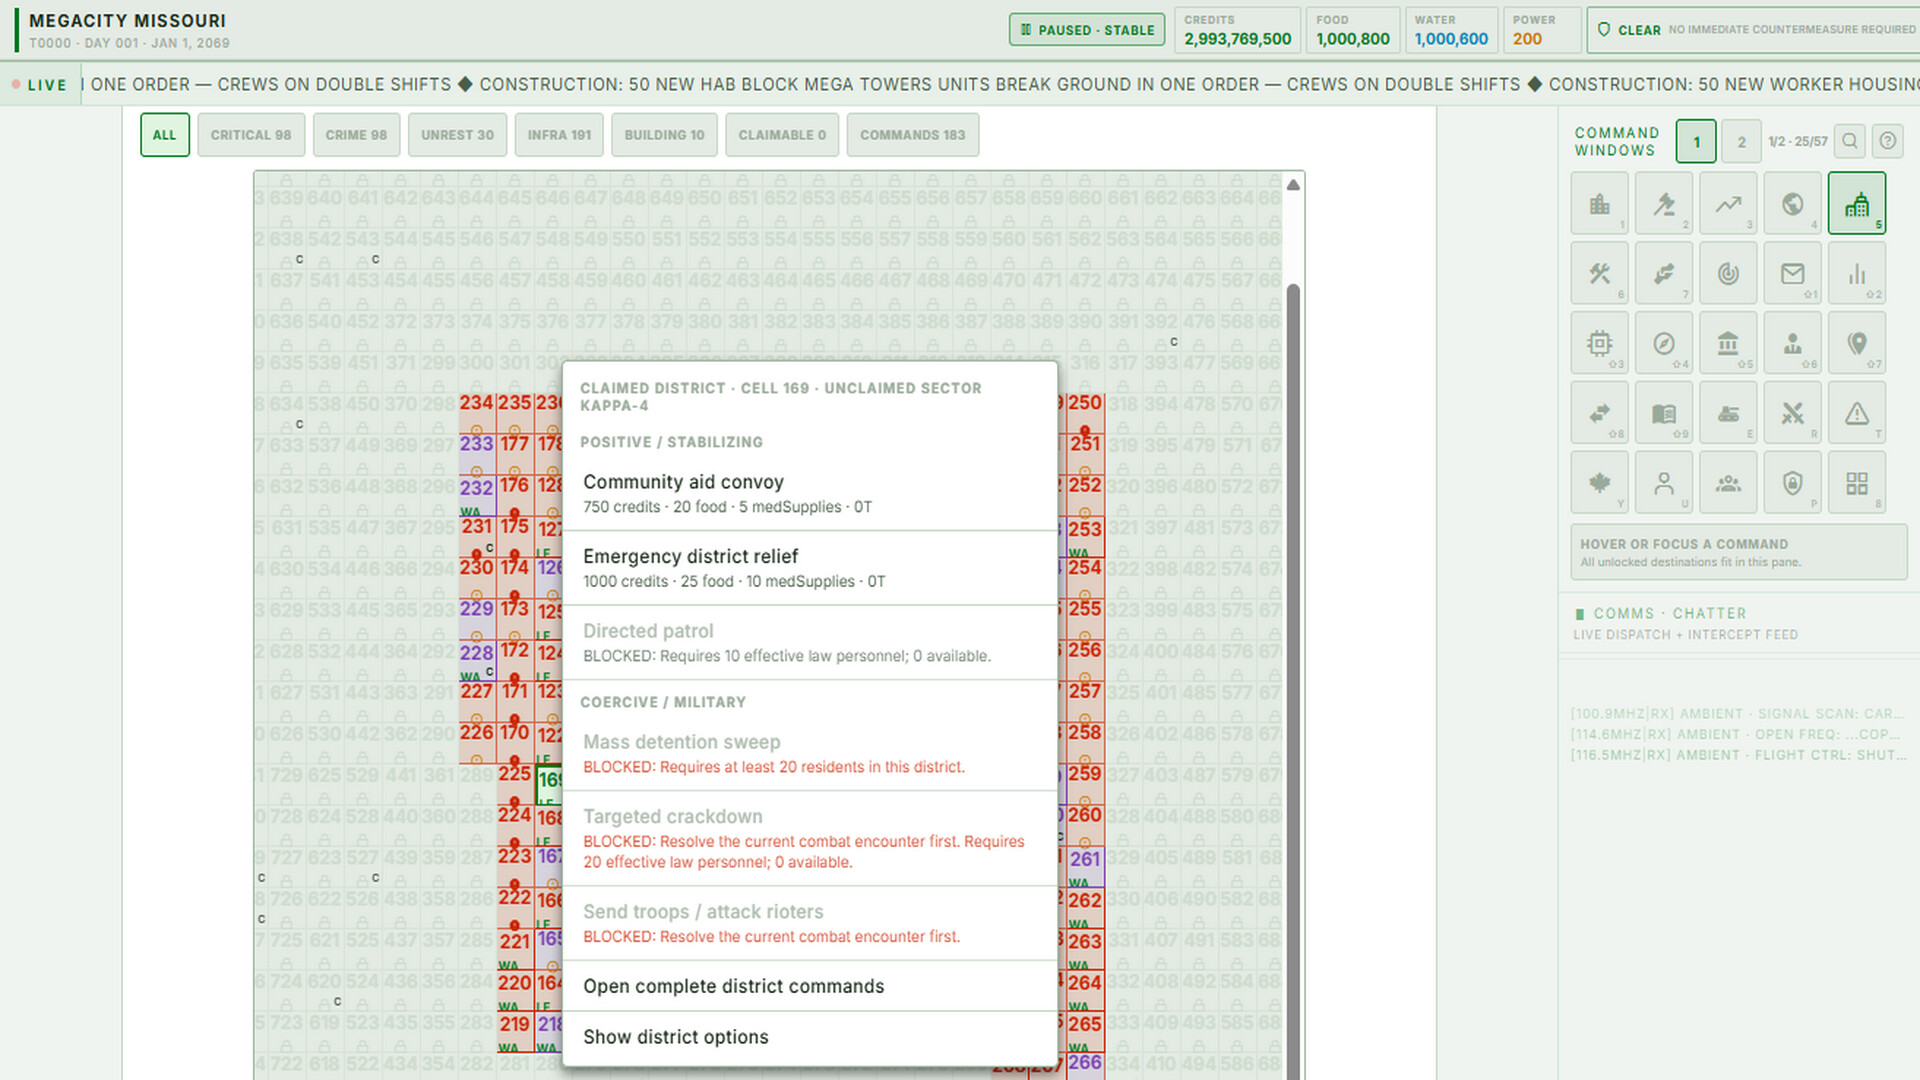This screenshot has width=1920, height=1080.
Task: Open the bank institution command window
Action: point(1728,343)
